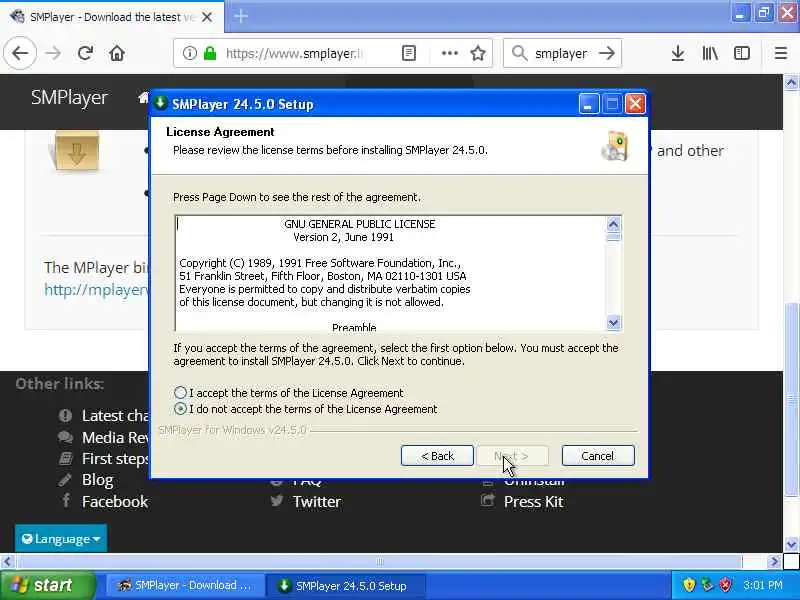800x600 pixels.
Task: Open the Facebook link in footer
Action: (115, 502)
